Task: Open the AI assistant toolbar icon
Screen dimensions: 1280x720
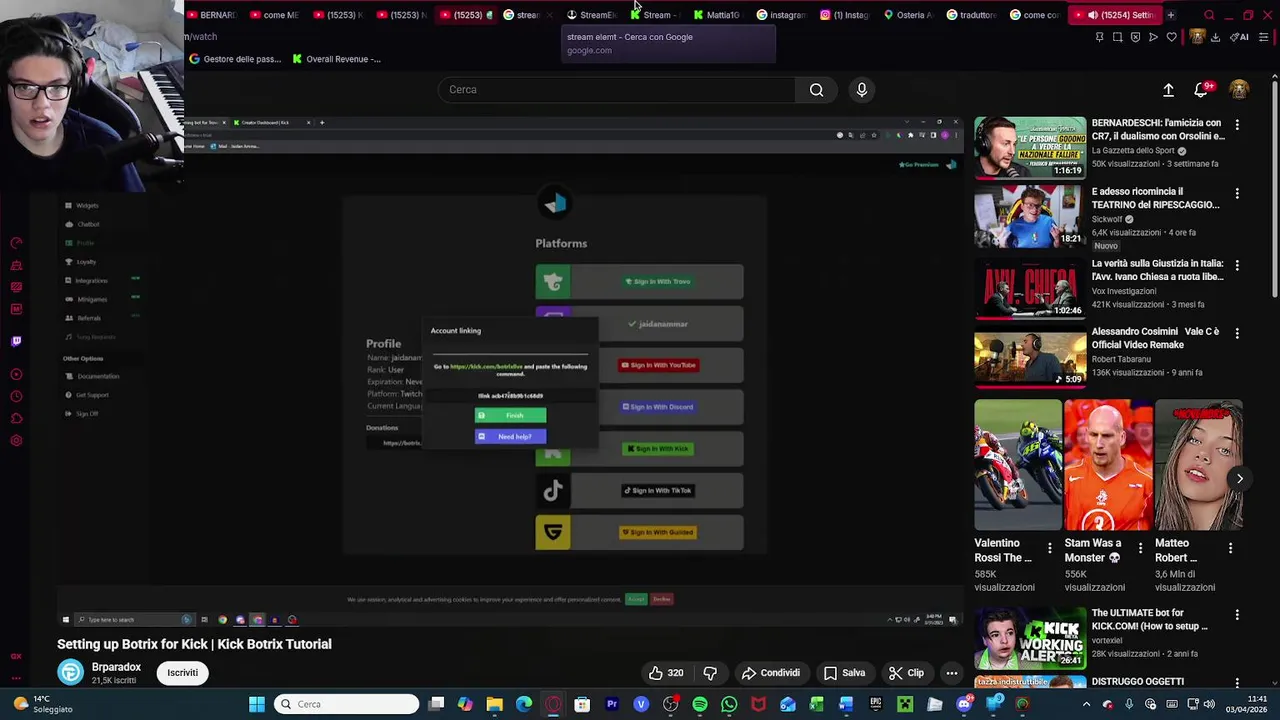Action: [1240, 37]
